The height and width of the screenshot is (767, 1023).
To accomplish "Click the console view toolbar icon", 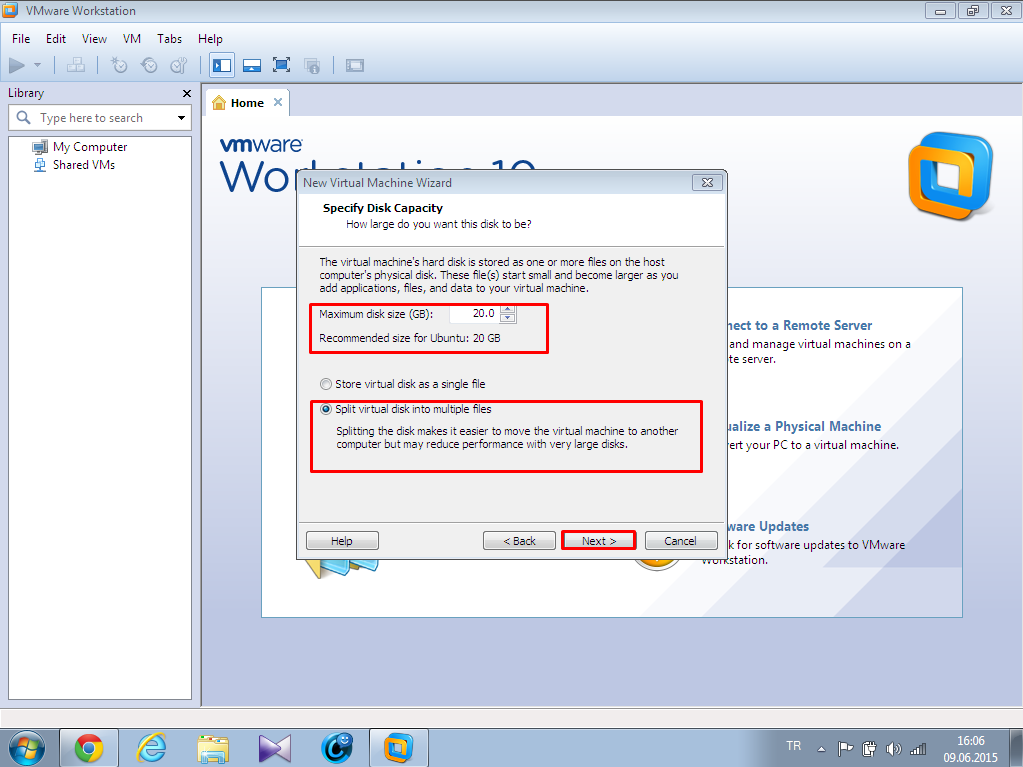I will click(x=355, y=65).
